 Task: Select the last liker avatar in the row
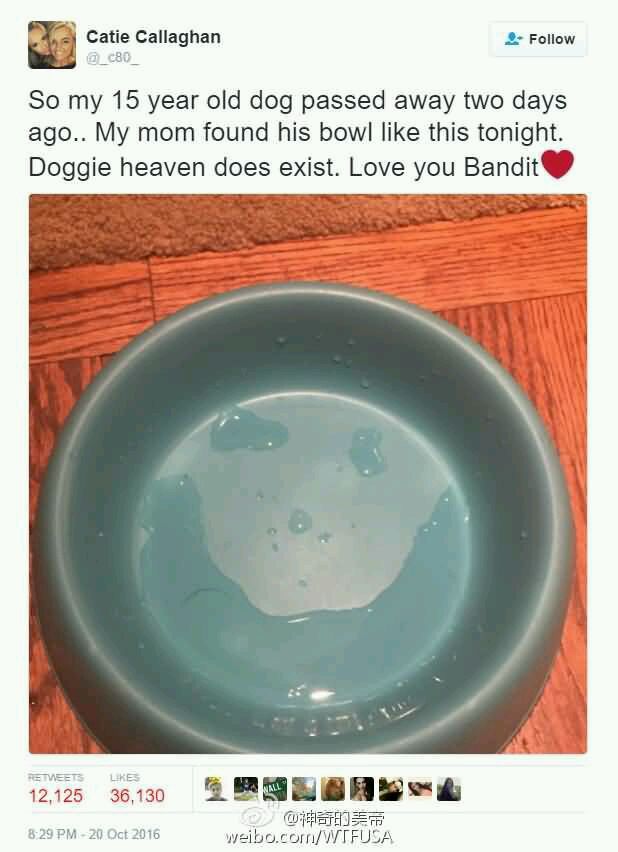(449, 789)
